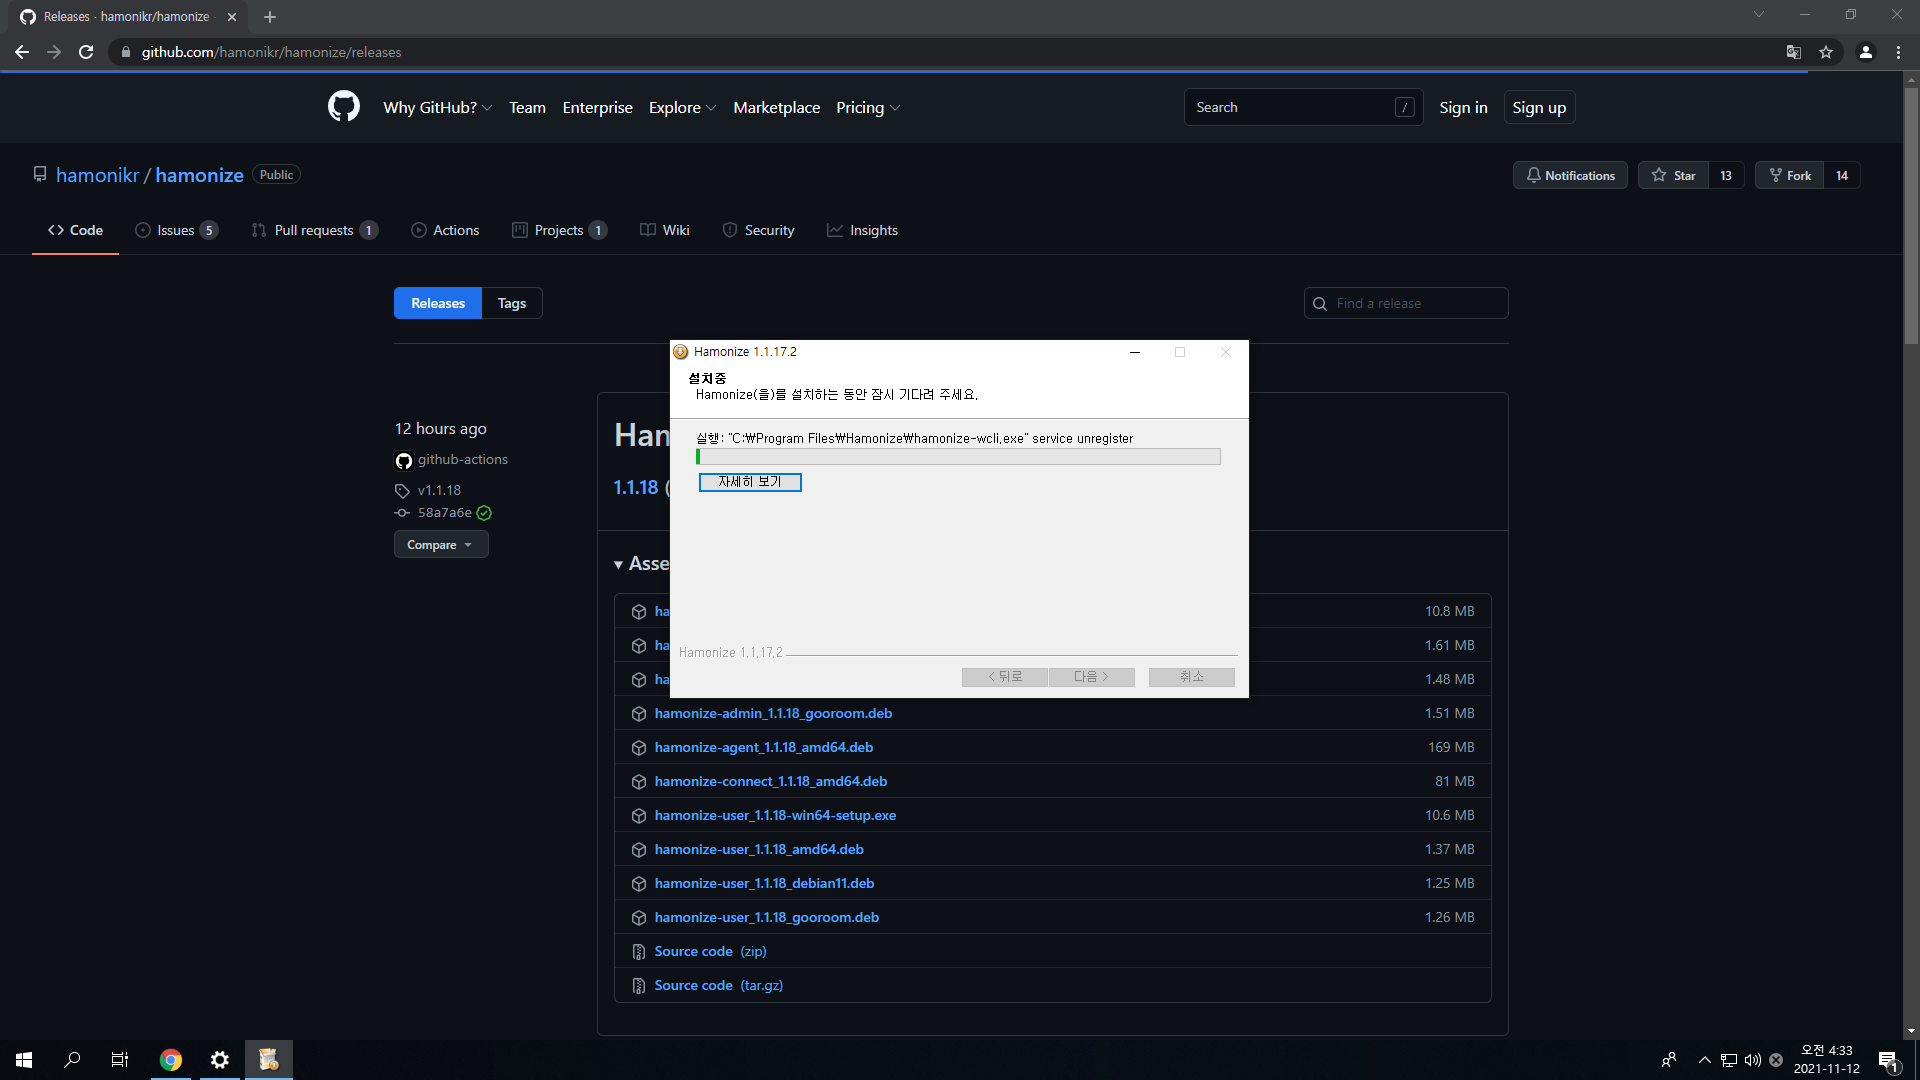The image size is (1920, 1080).
Task: Click Sign up button
Action: point(1539,107)
